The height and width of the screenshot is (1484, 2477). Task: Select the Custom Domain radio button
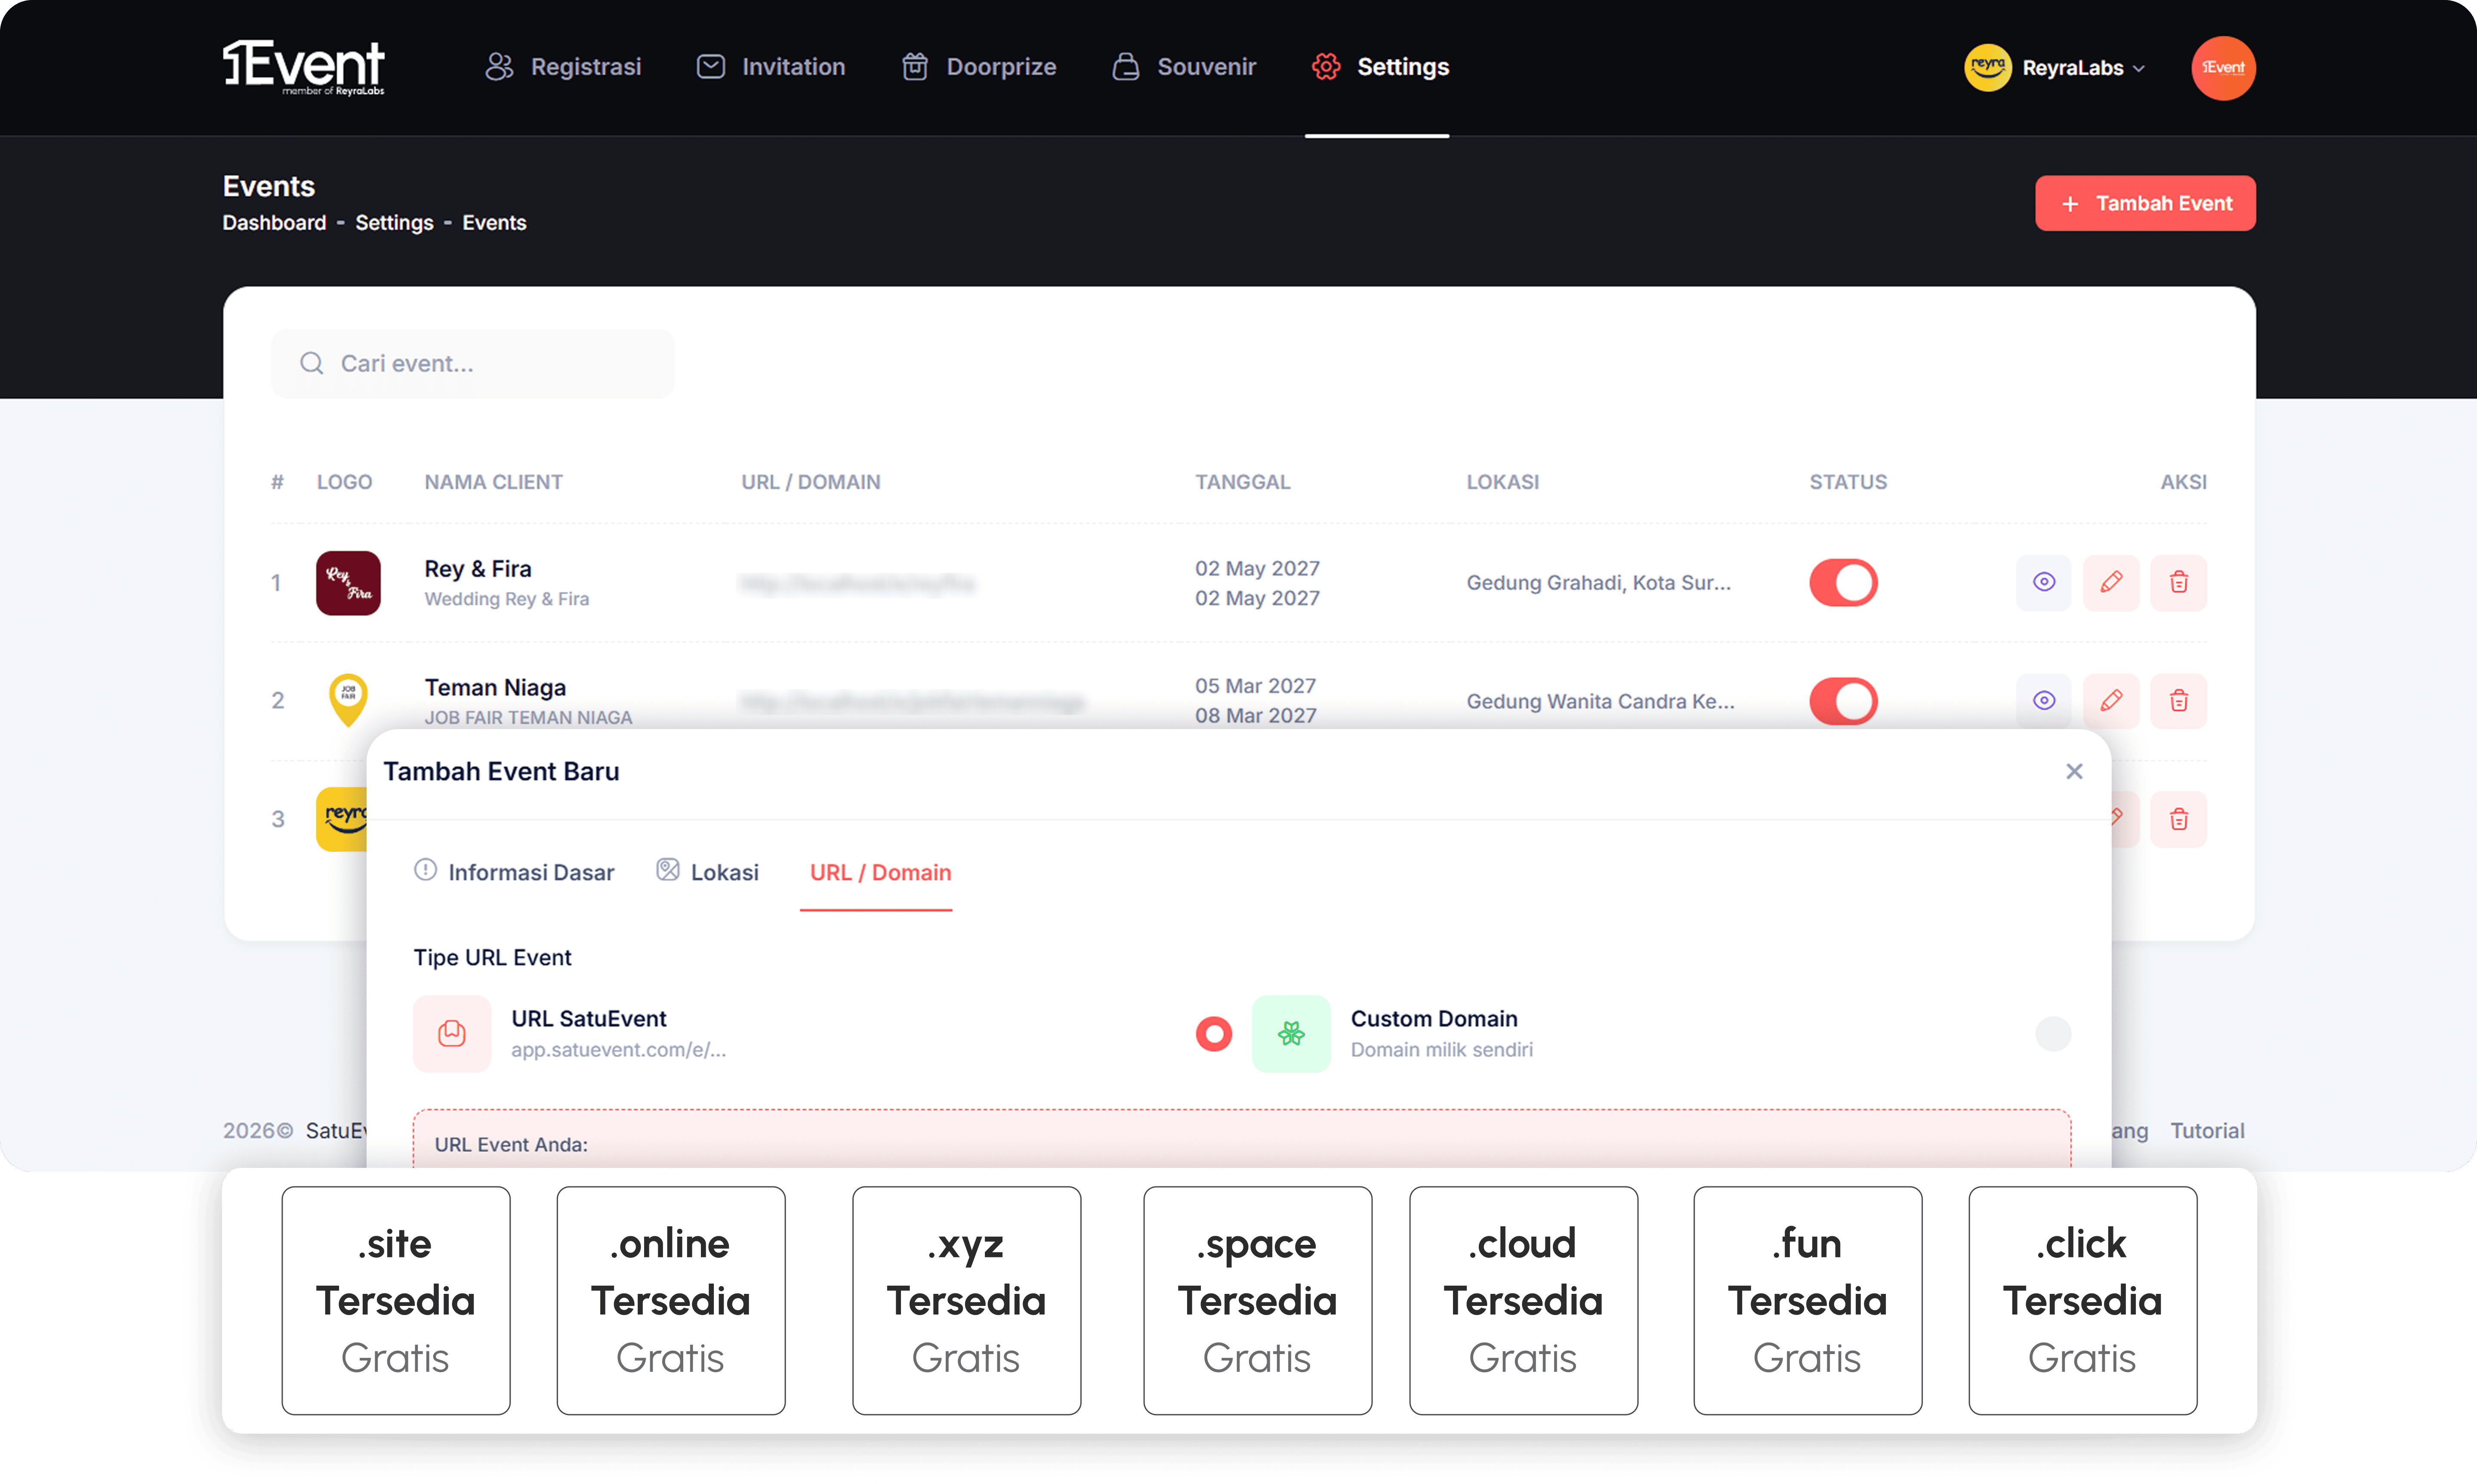(x=2053, y=1034)
